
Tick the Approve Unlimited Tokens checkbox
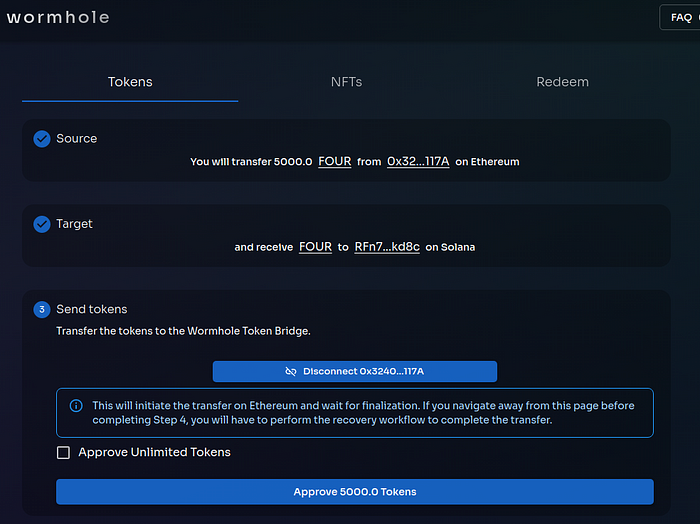coord(64,453)
